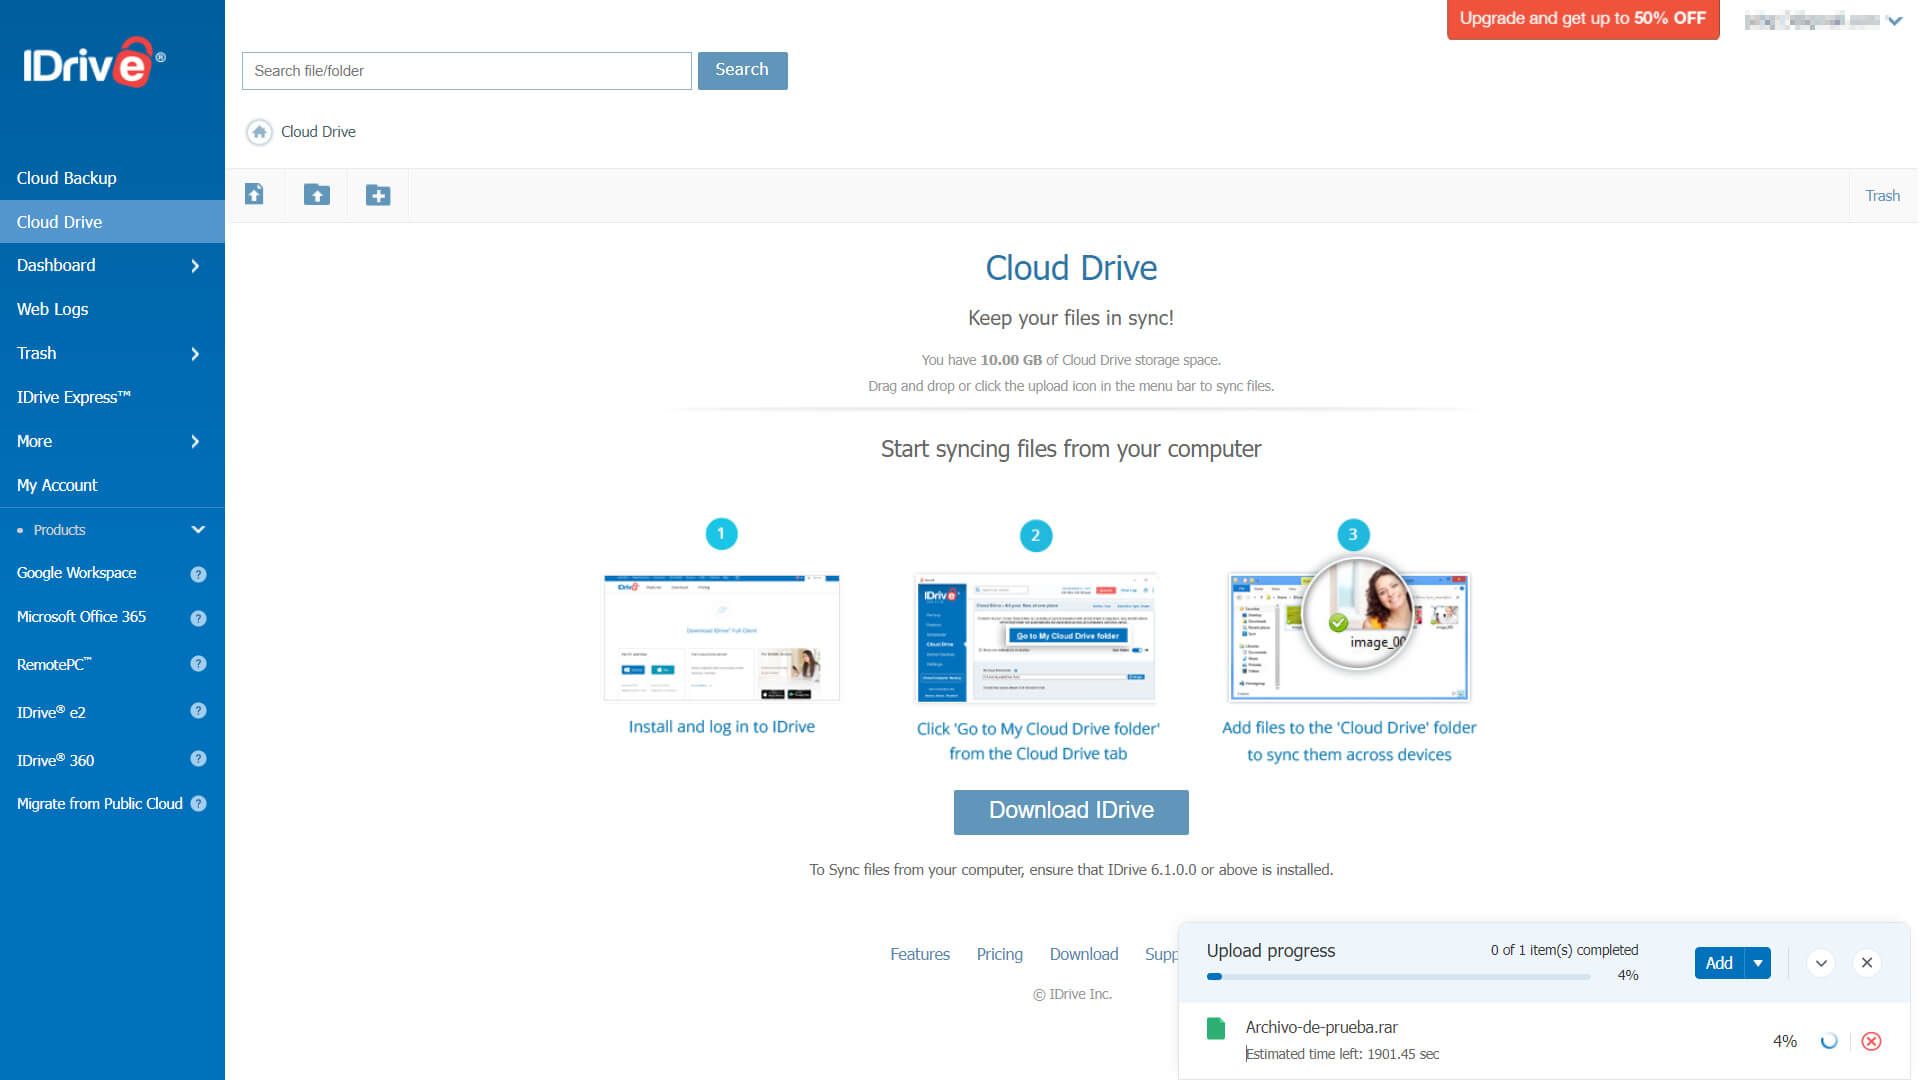This screenshot has height=1080, width=1920.
Task: Click the home icon in breadcrumb
Action: (x=259, y=132)
